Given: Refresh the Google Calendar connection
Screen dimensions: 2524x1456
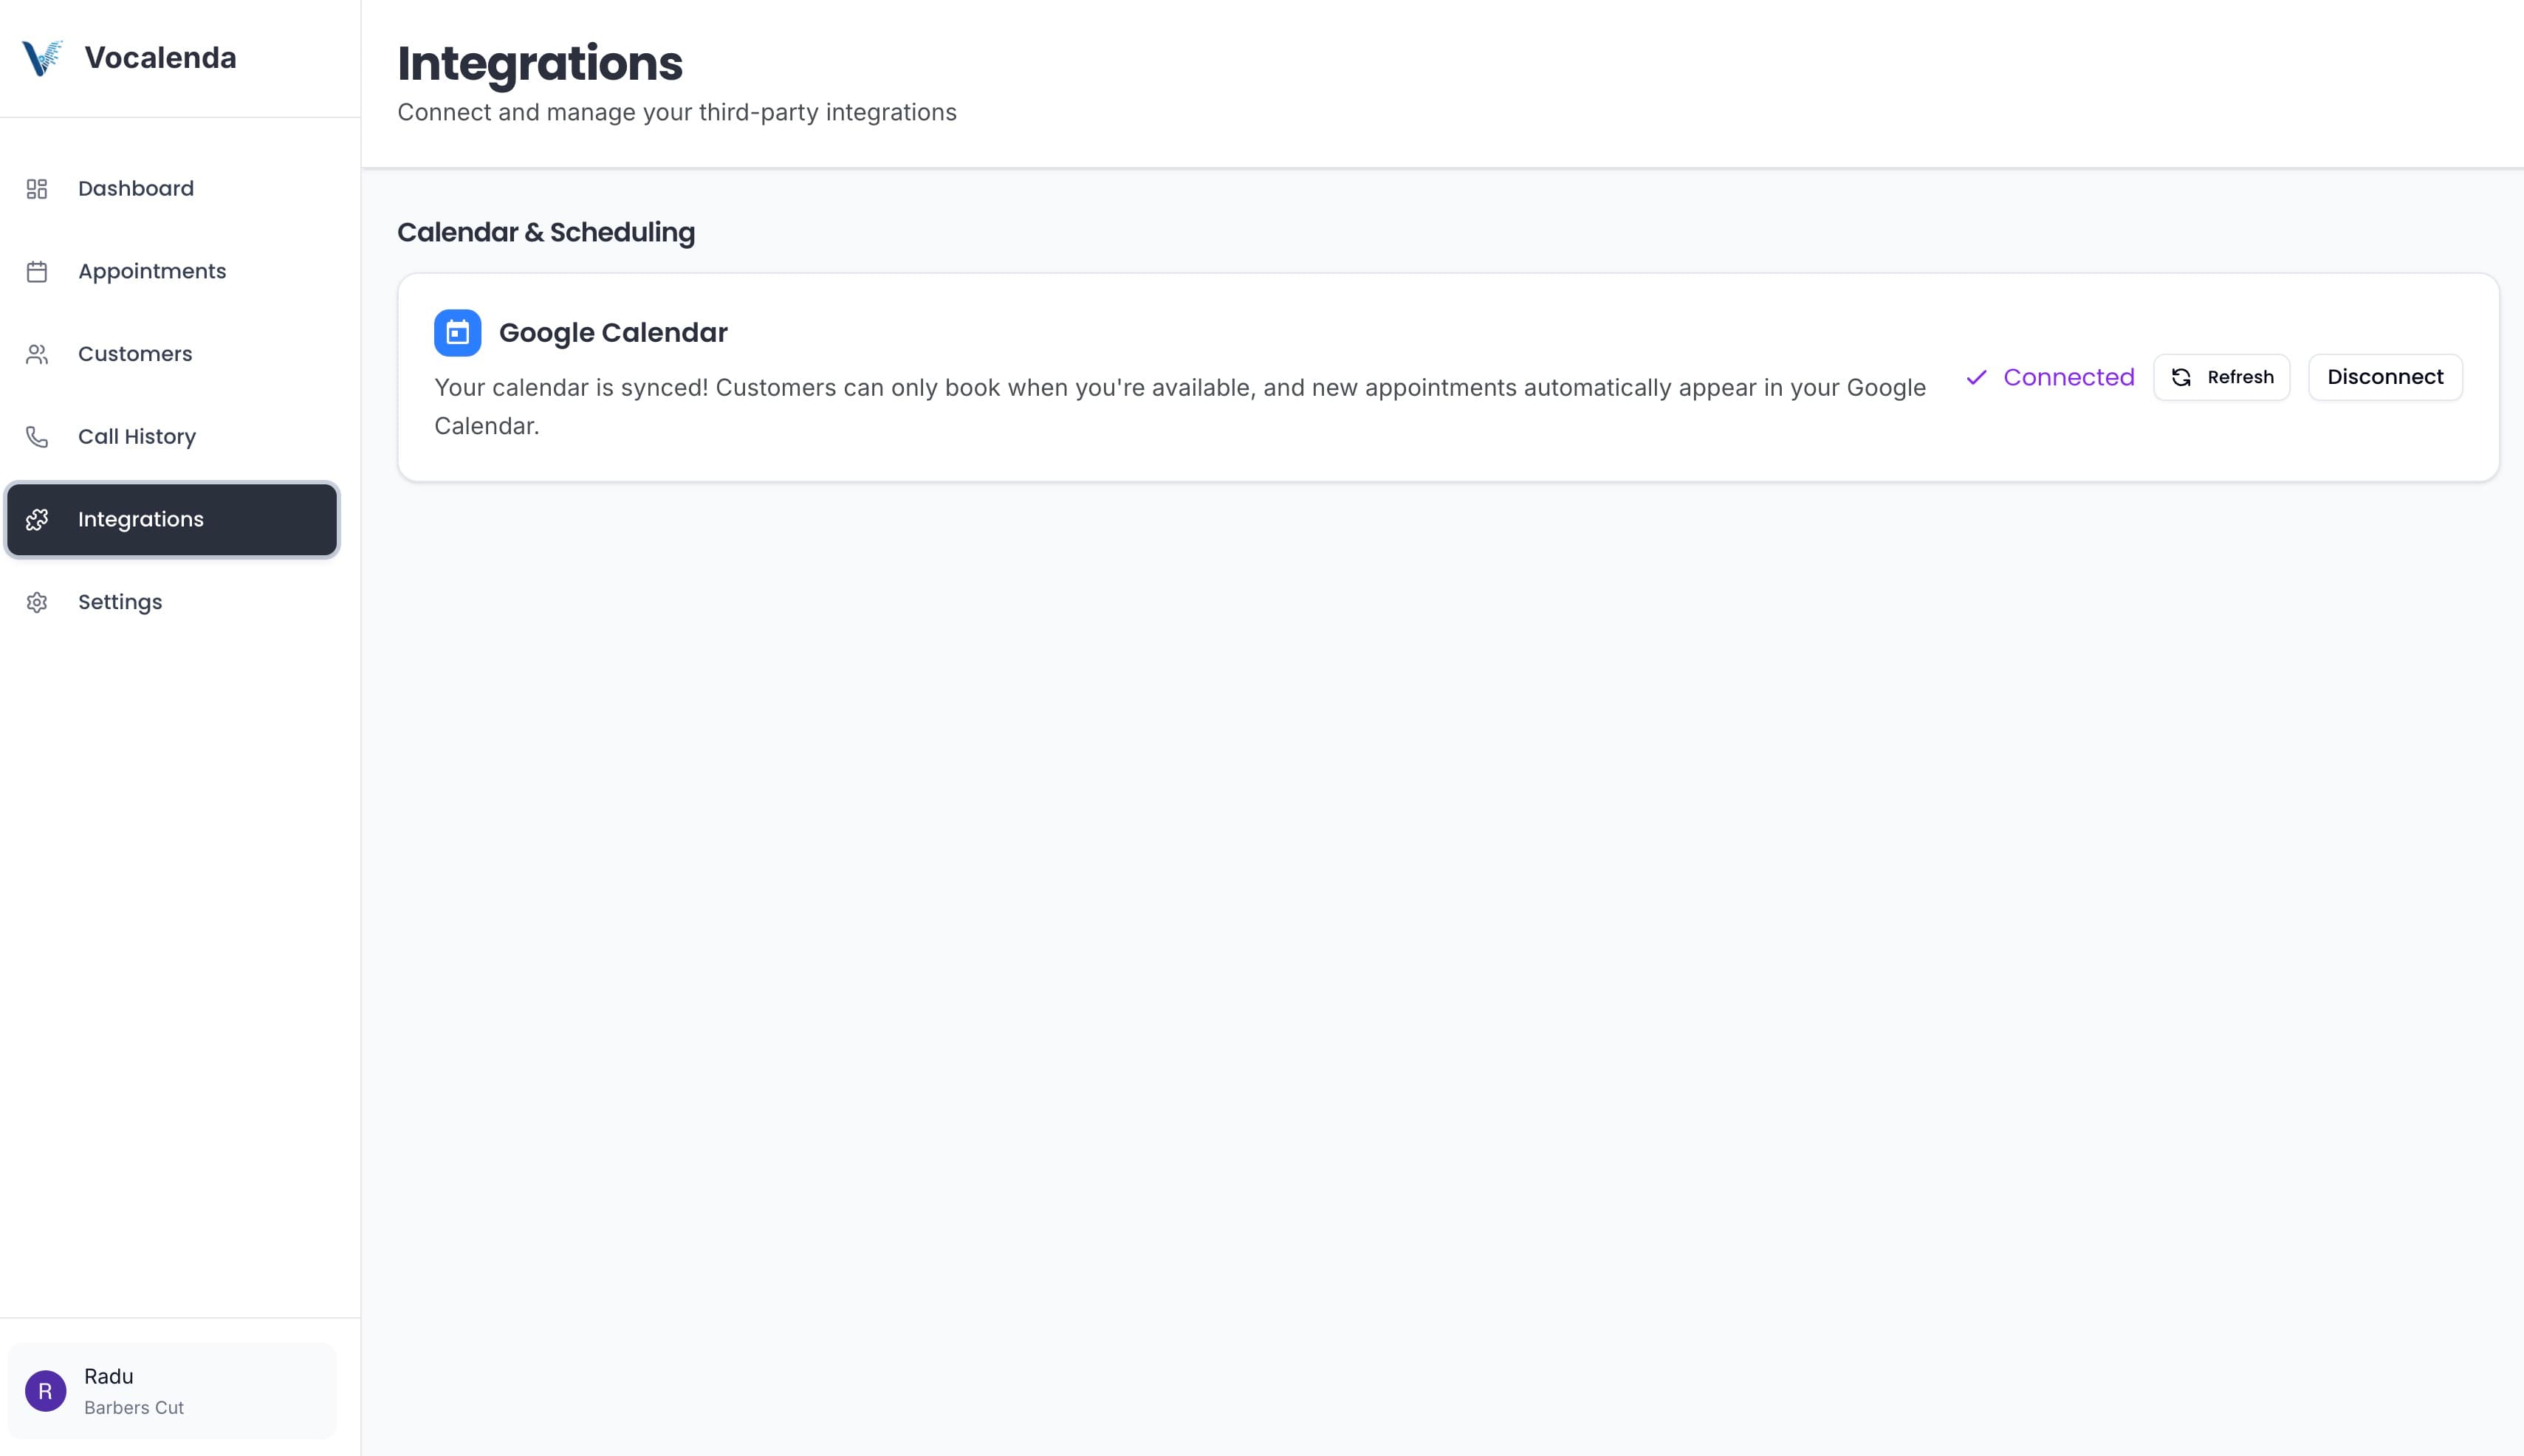Looking at the screenshot, I should coord(2221,377).
